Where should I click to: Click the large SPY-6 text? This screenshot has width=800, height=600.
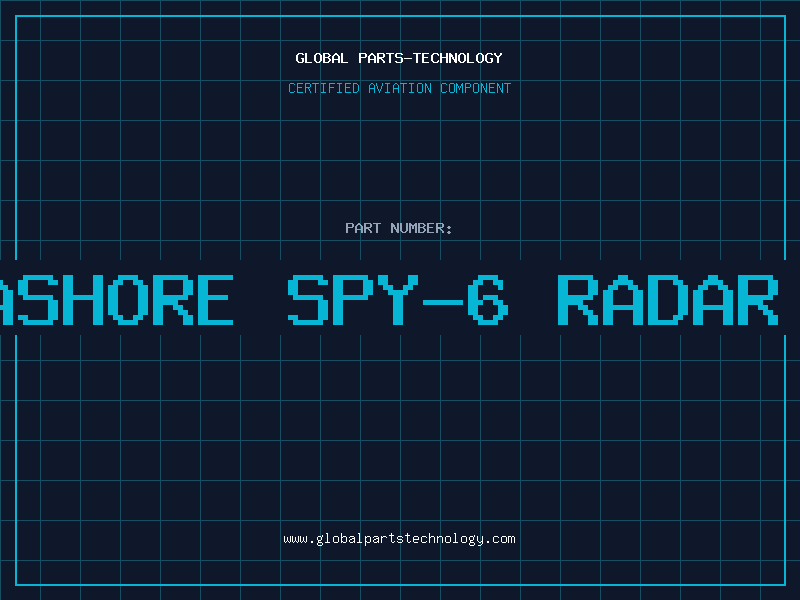click(398, 300)
